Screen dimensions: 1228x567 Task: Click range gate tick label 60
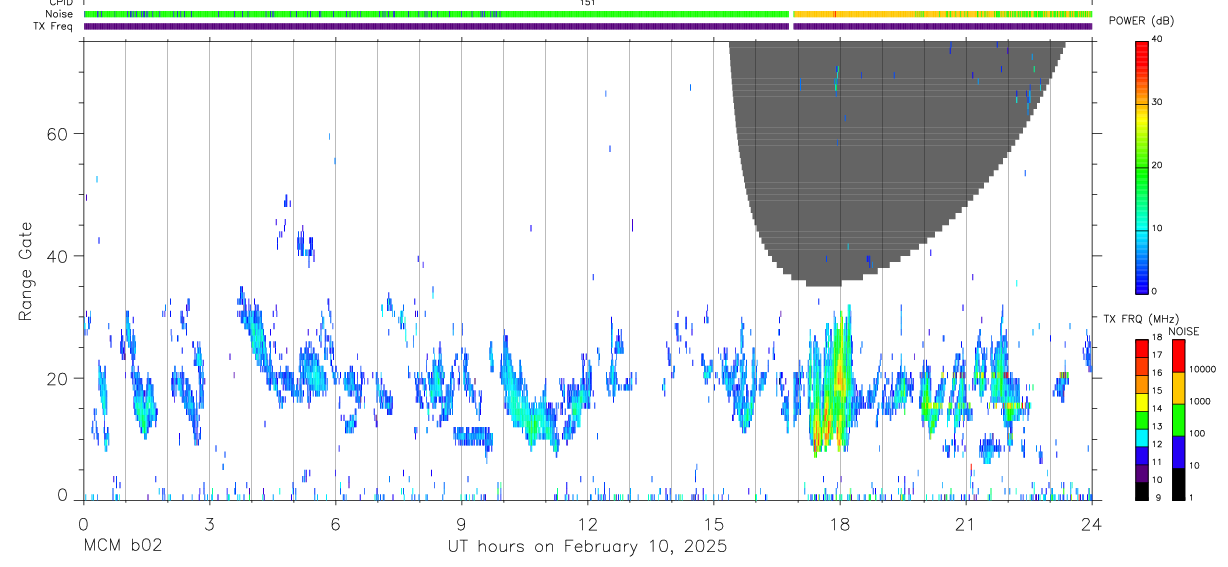click(56, 134)
